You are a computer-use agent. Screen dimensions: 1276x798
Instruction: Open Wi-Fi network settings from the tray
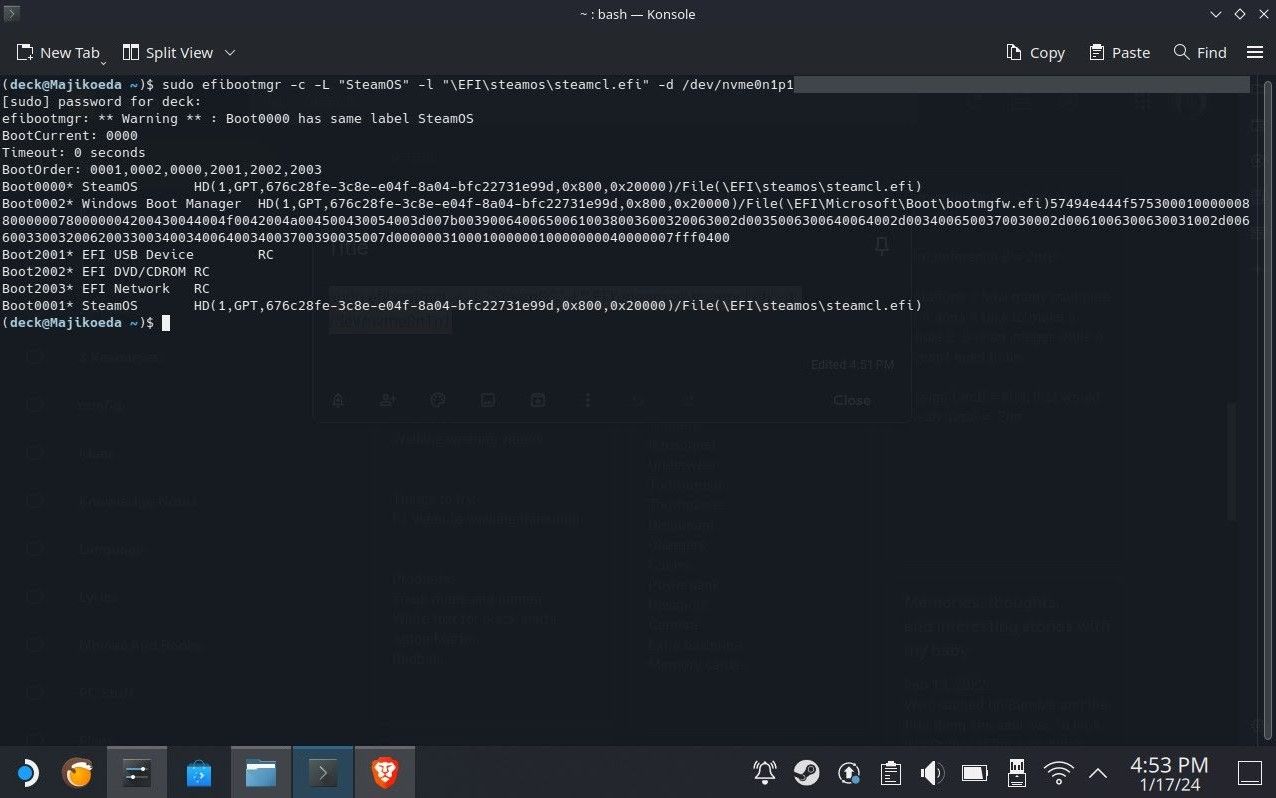[x=1057, y=772]
